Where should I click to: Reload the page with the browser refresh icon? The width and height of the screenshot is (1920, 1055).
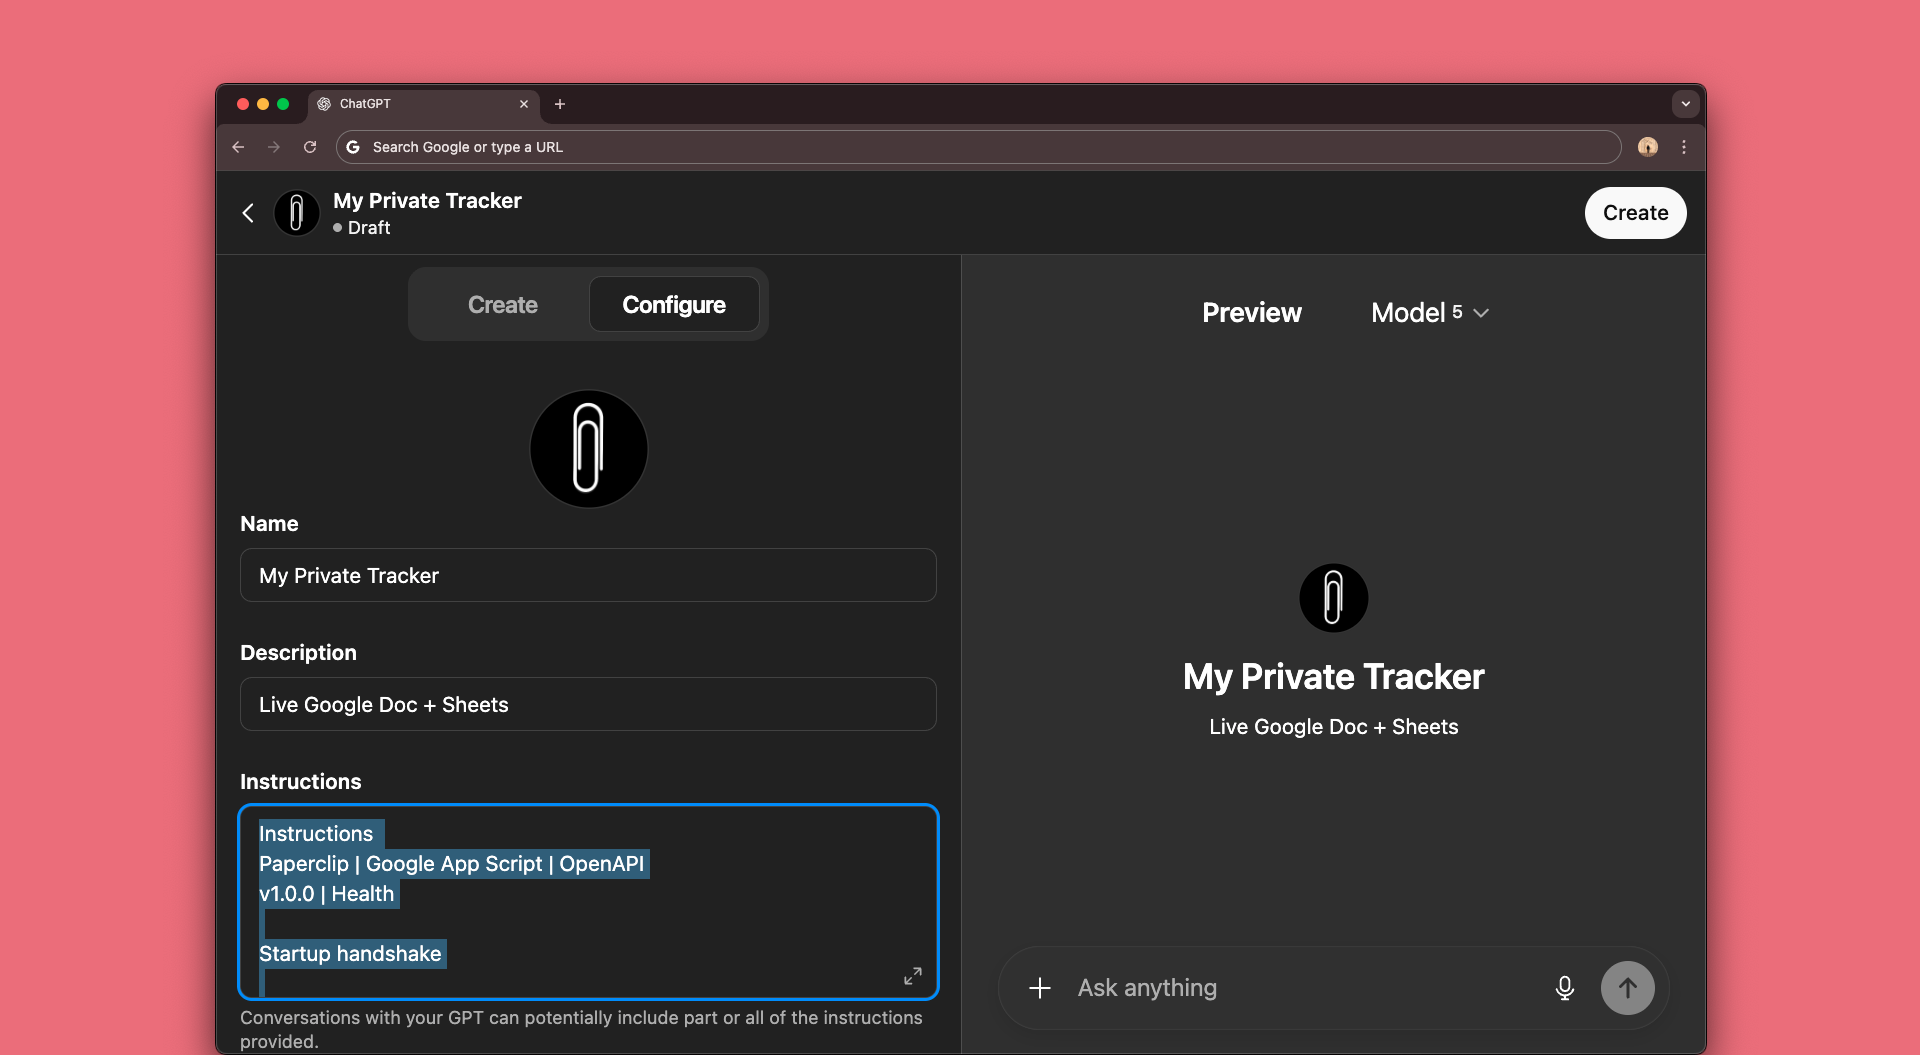coord(310,147)
